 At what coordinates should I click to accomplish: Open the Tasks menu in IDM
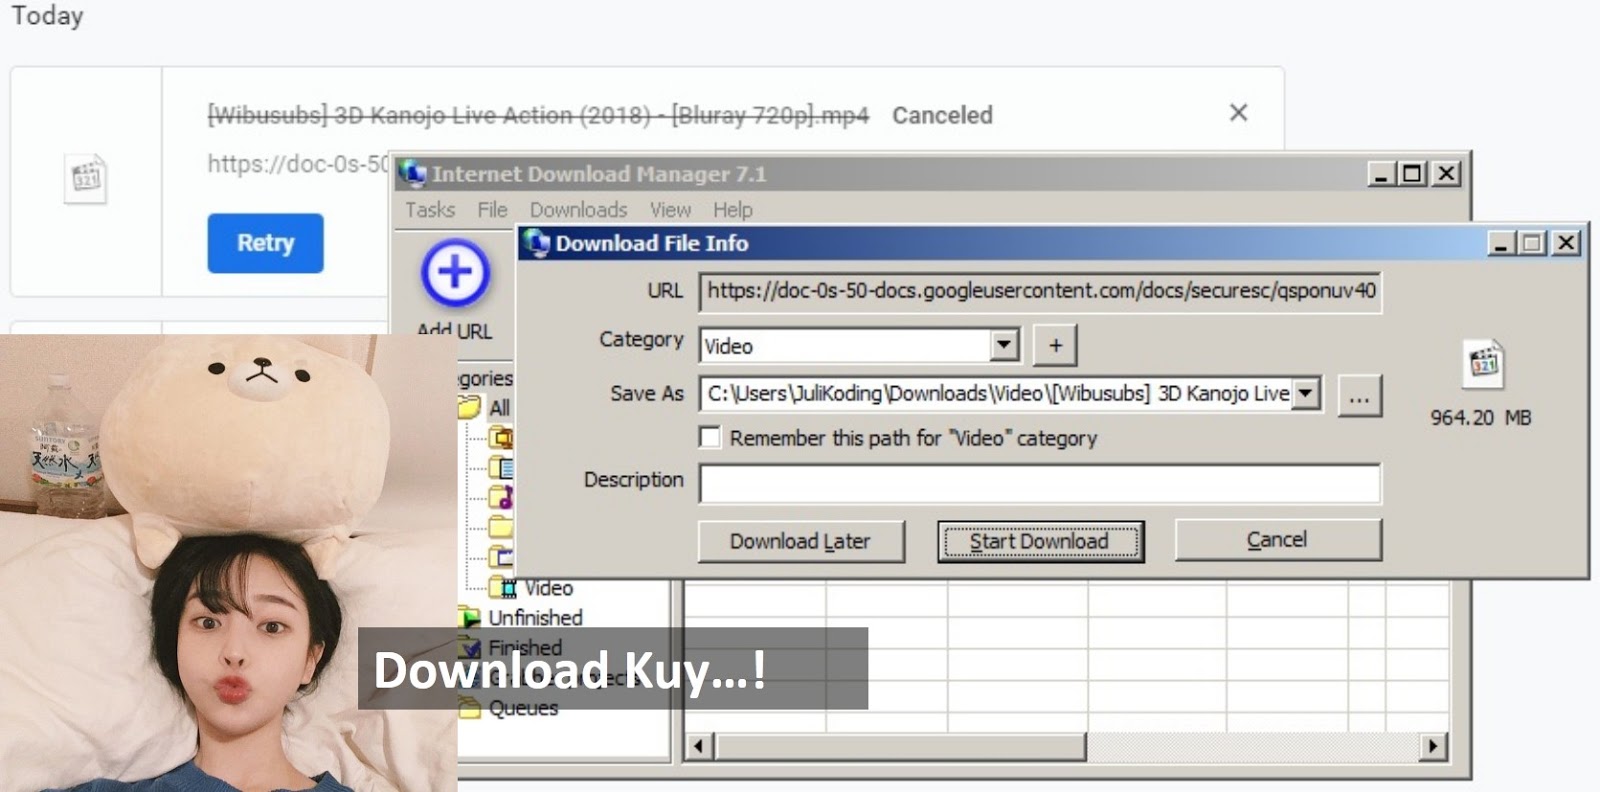pos(430,210)
